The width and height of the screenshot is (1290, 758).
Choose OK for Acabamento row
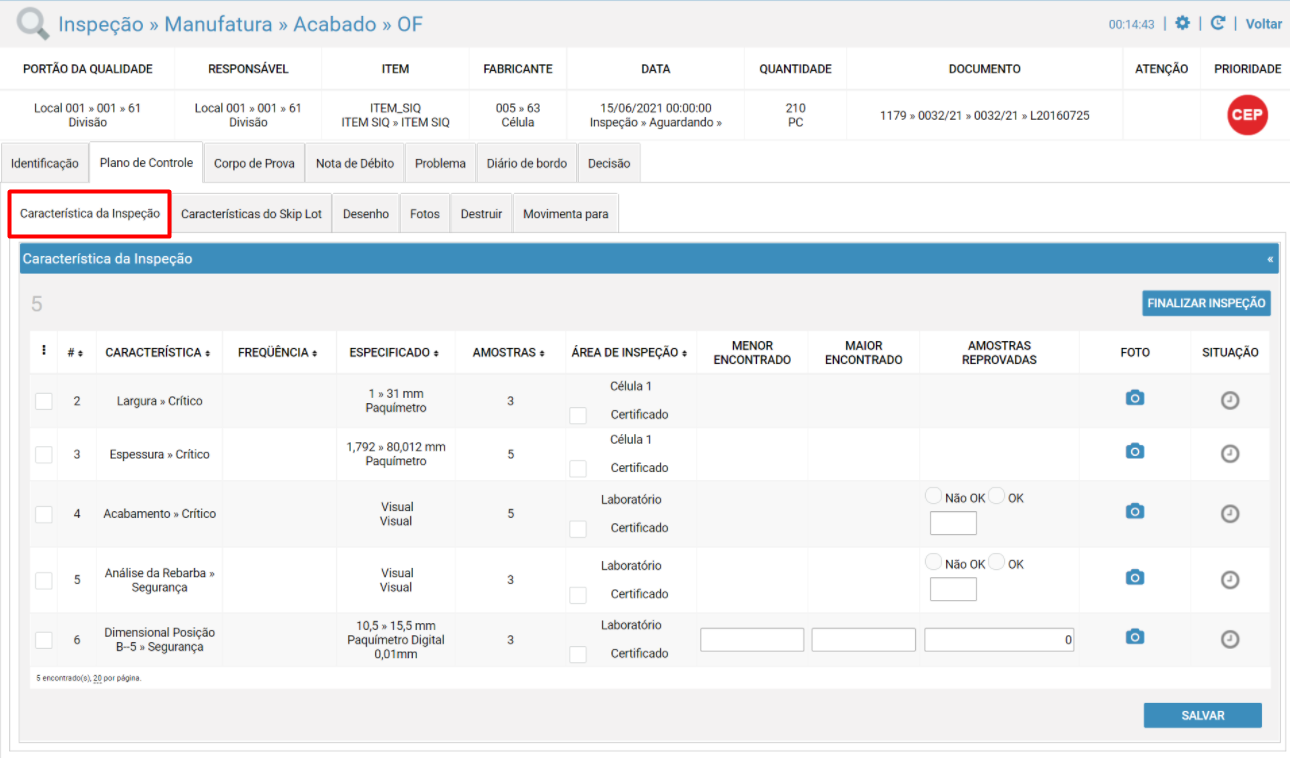(996, 496)
